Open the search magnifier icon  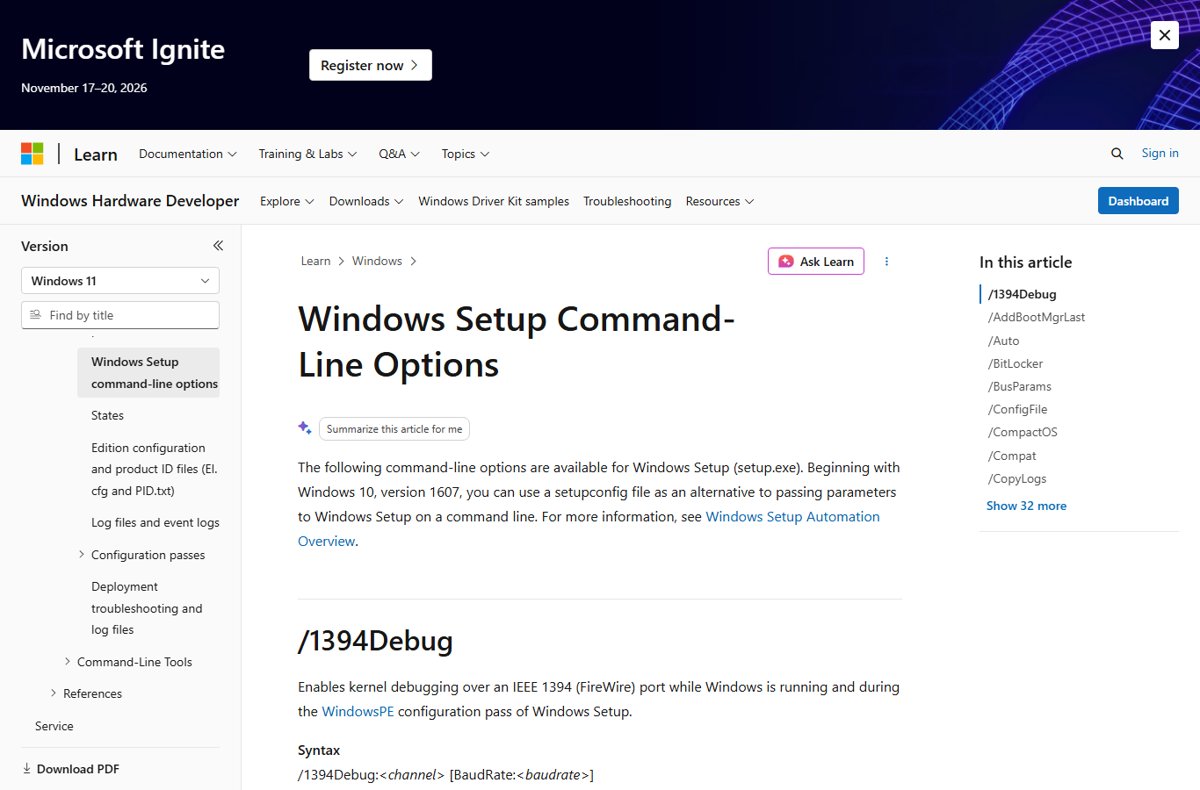point(1117,153)
